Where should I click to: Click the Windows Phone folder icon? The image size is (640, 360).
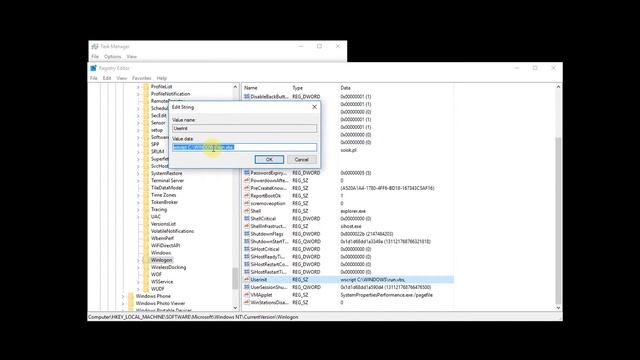[x=131, y=296]
